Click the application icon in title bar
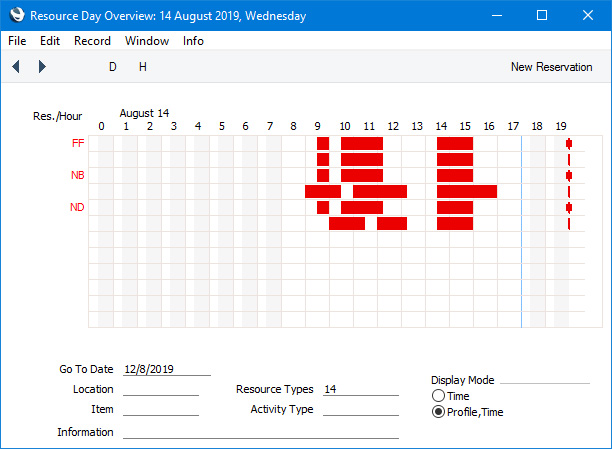 (17, 15)
